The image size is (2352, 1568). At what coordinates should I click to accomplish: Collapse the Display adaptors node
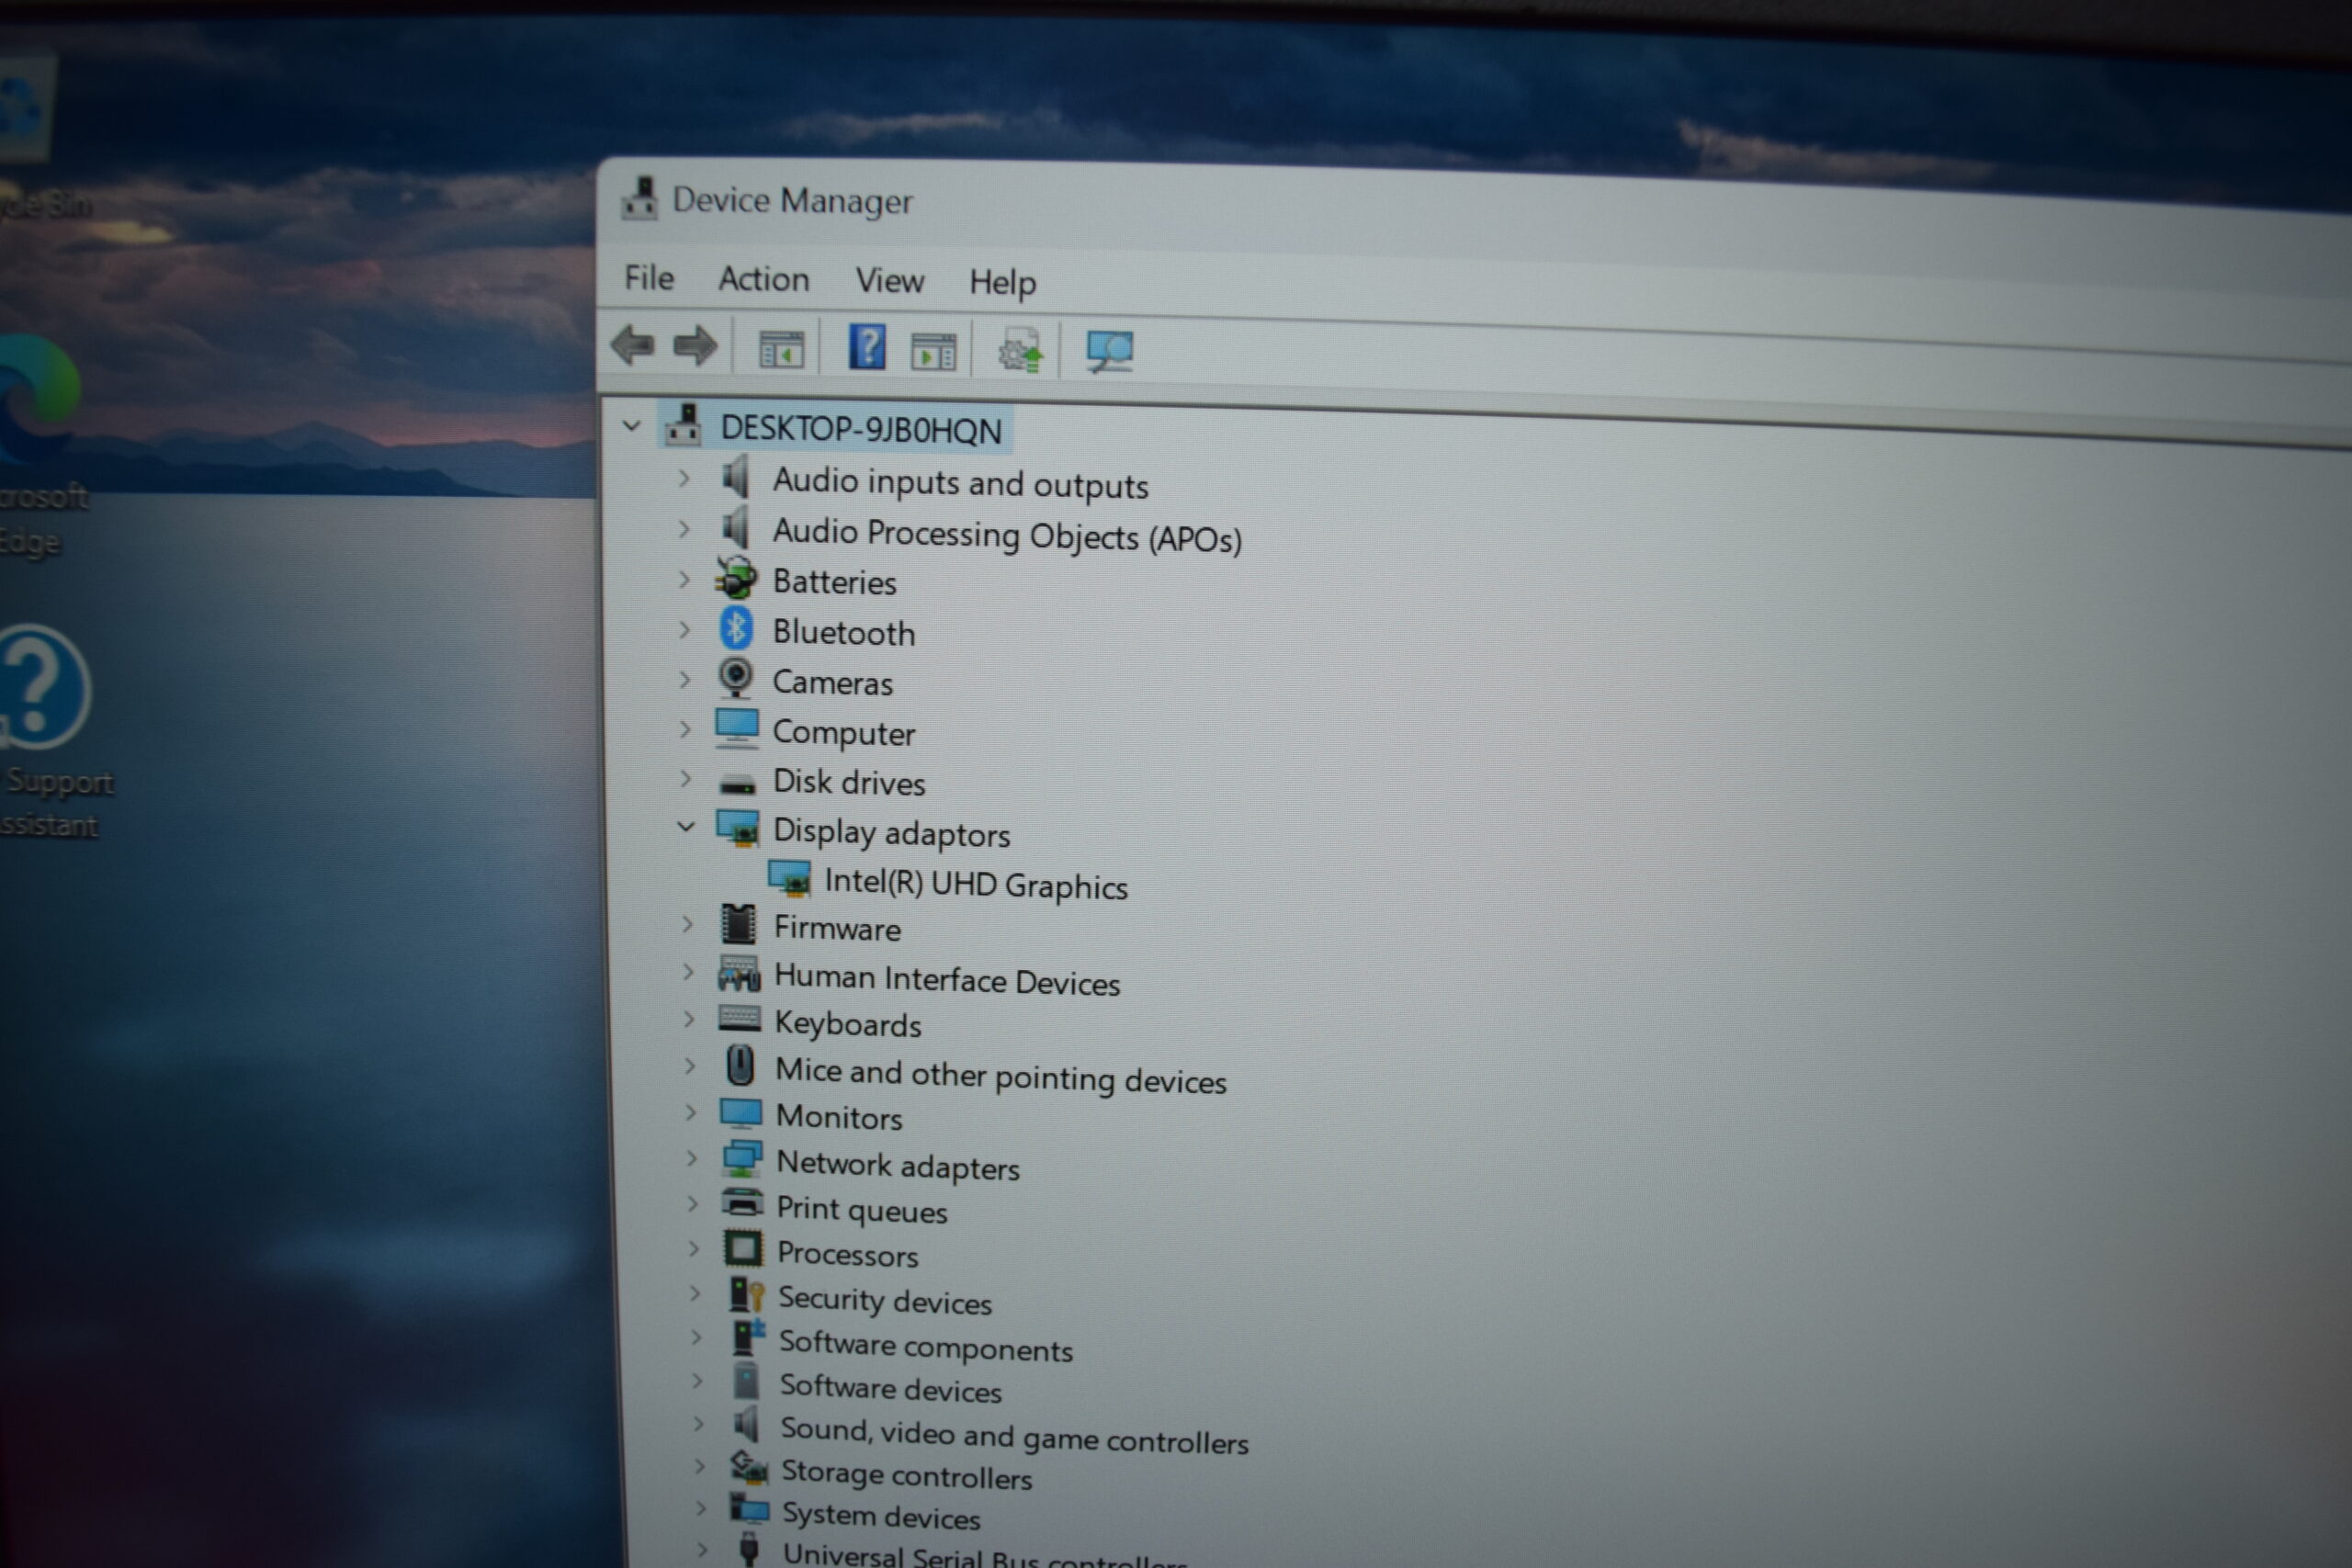point(686,826)
